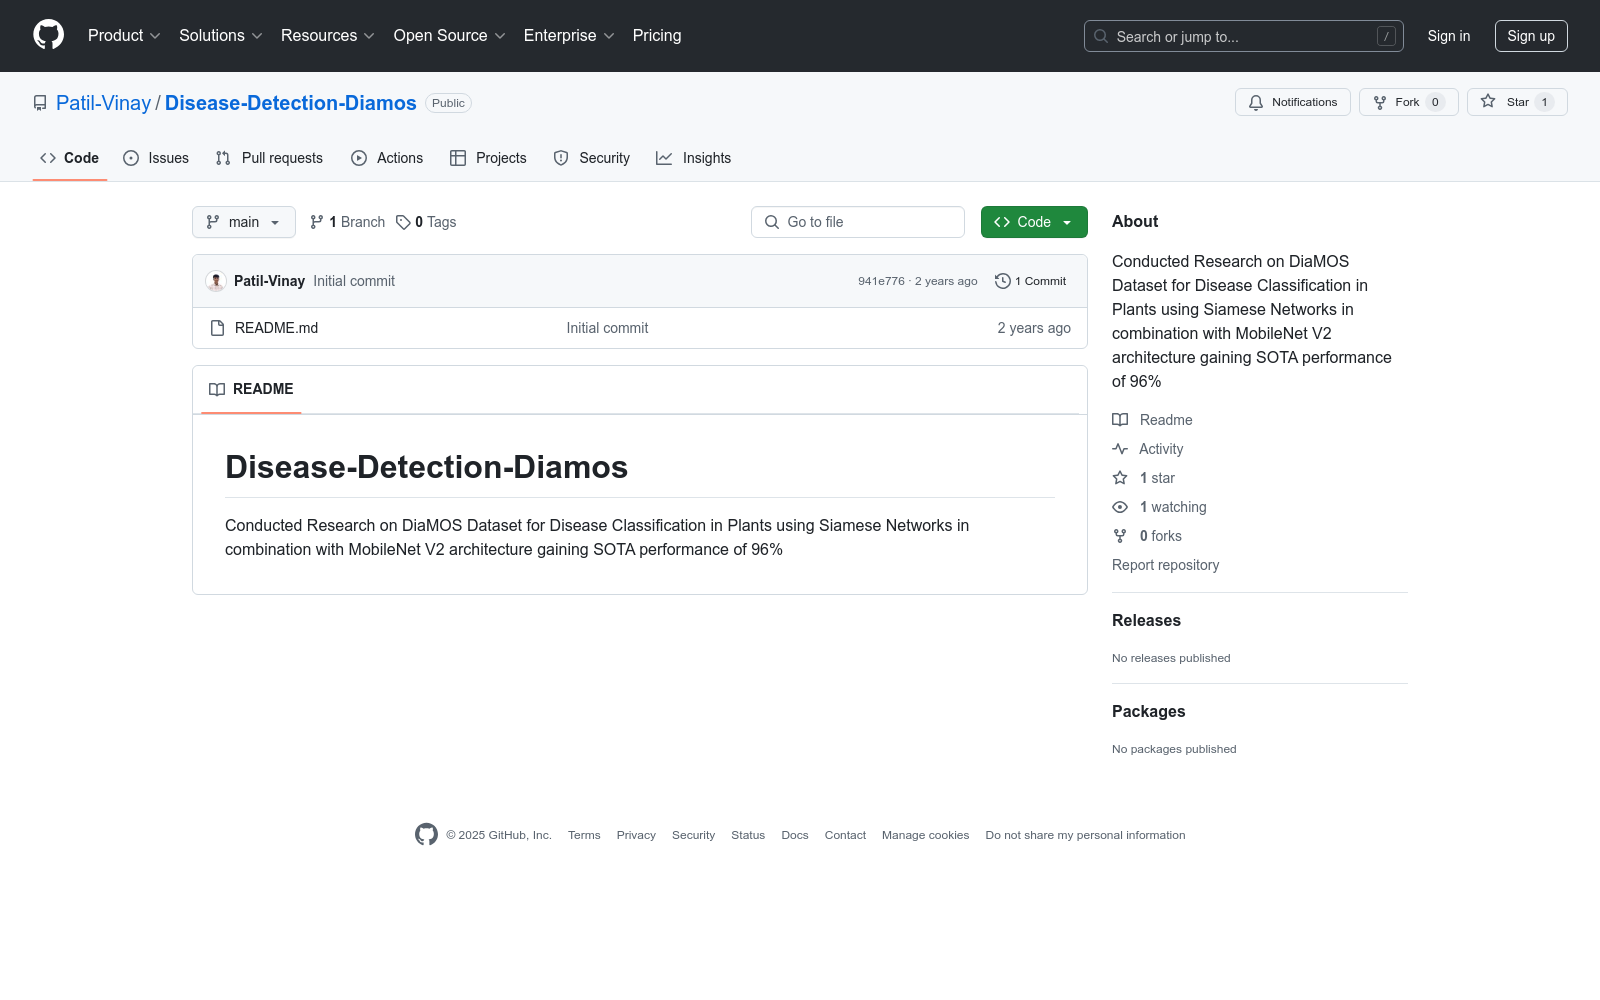Image resolution: width=1600 pixels, height=1000 pixels.
Task: View the 1 Commit history
Action: point(1031,281)
